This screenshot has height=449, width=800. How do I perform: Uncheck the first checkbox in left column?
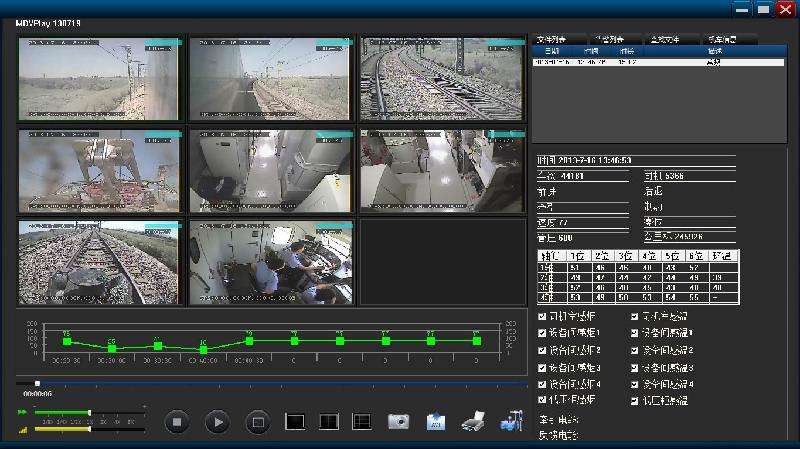[x=542, y=316]
